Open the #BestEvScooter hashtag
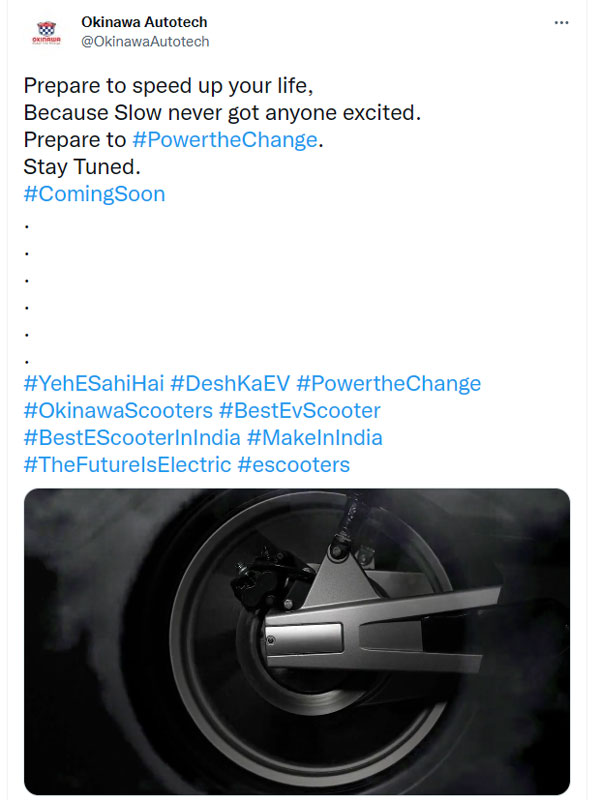This screenshot has height=800, width=600. click(300, 411)
